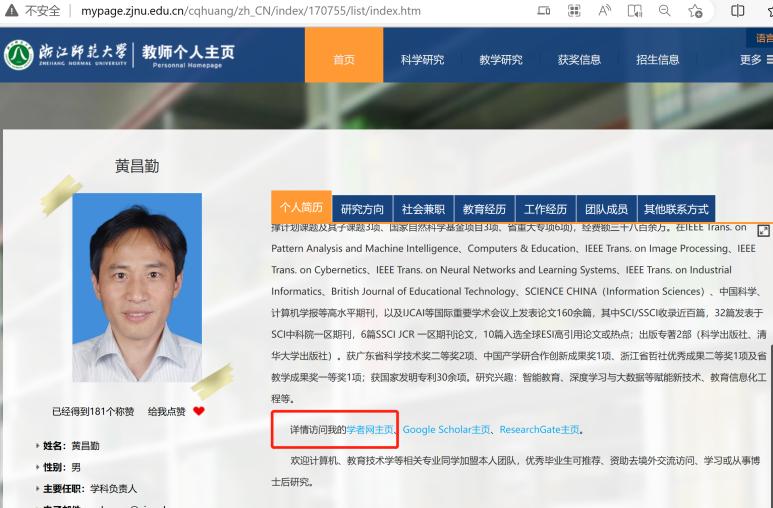This screenshot has width=773, height=508.
Task: Click the red heart like icon
Action: (x=199, y=411)
